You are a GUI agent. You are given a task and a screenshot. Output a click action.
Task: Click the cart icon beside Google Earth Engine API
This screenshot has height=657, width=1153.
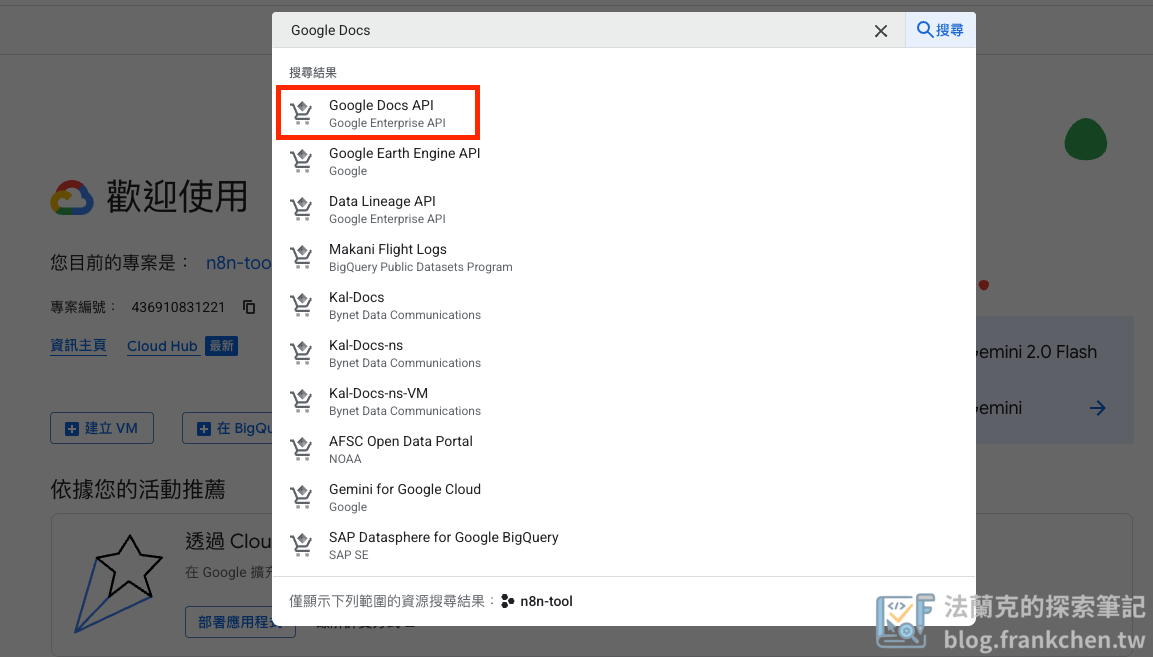(301, 161)
